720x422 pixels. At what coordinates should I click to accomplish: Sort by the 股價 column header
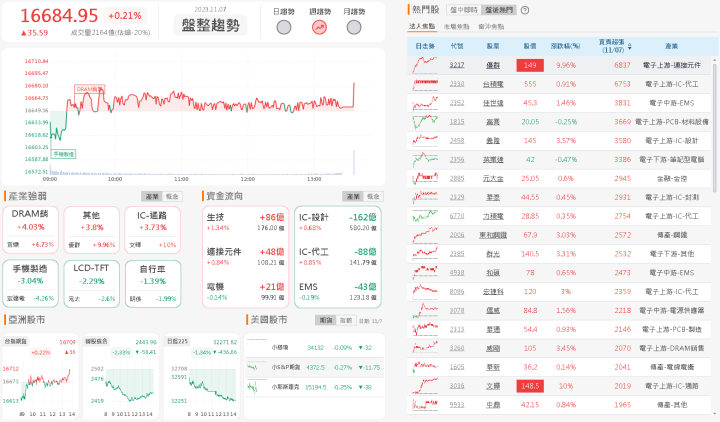pyautogui.click(x=530, y=46)
